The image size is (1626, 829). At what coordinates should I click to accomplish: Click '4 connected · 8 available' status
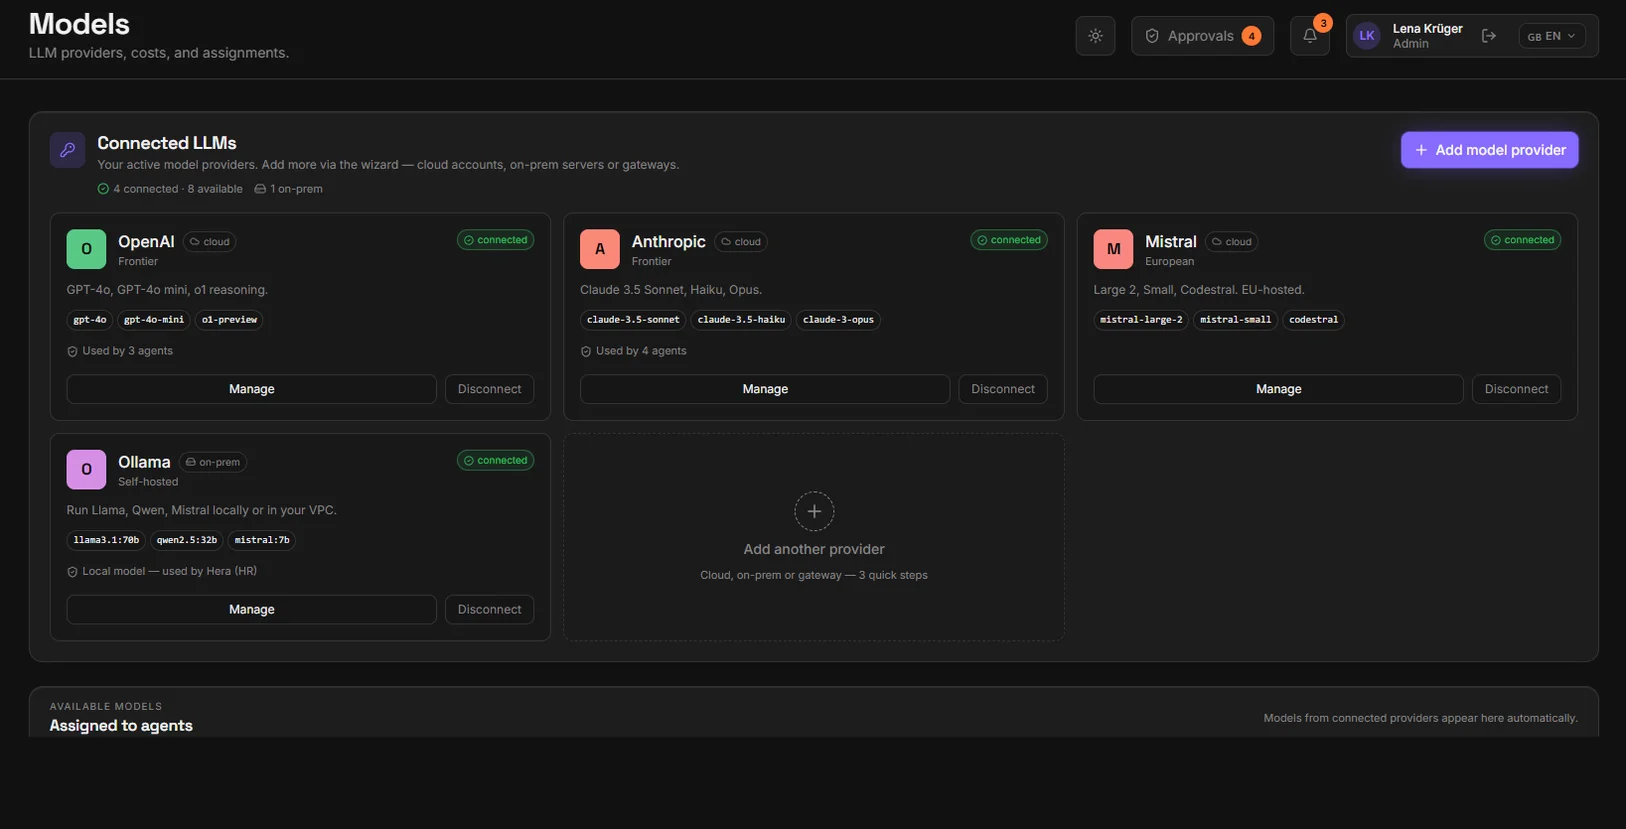[x=177, y=189]
